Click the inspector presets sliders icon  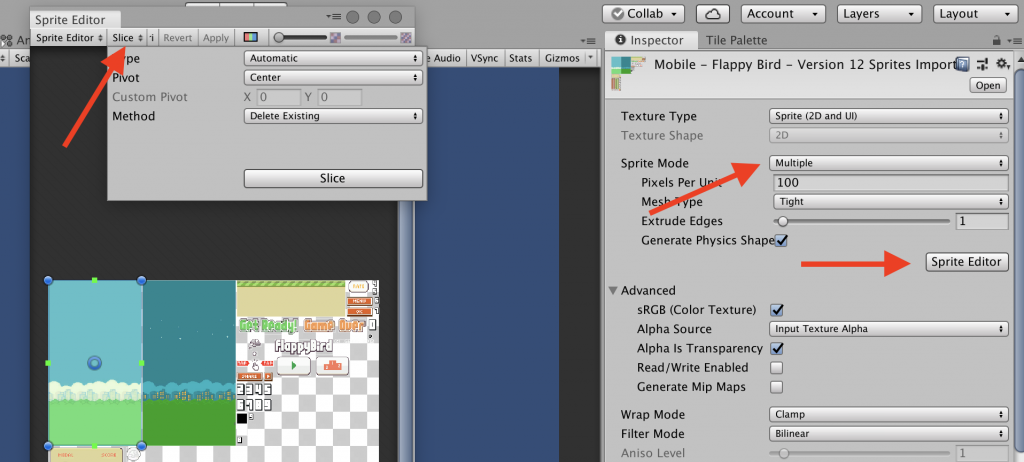coord(981,65)
